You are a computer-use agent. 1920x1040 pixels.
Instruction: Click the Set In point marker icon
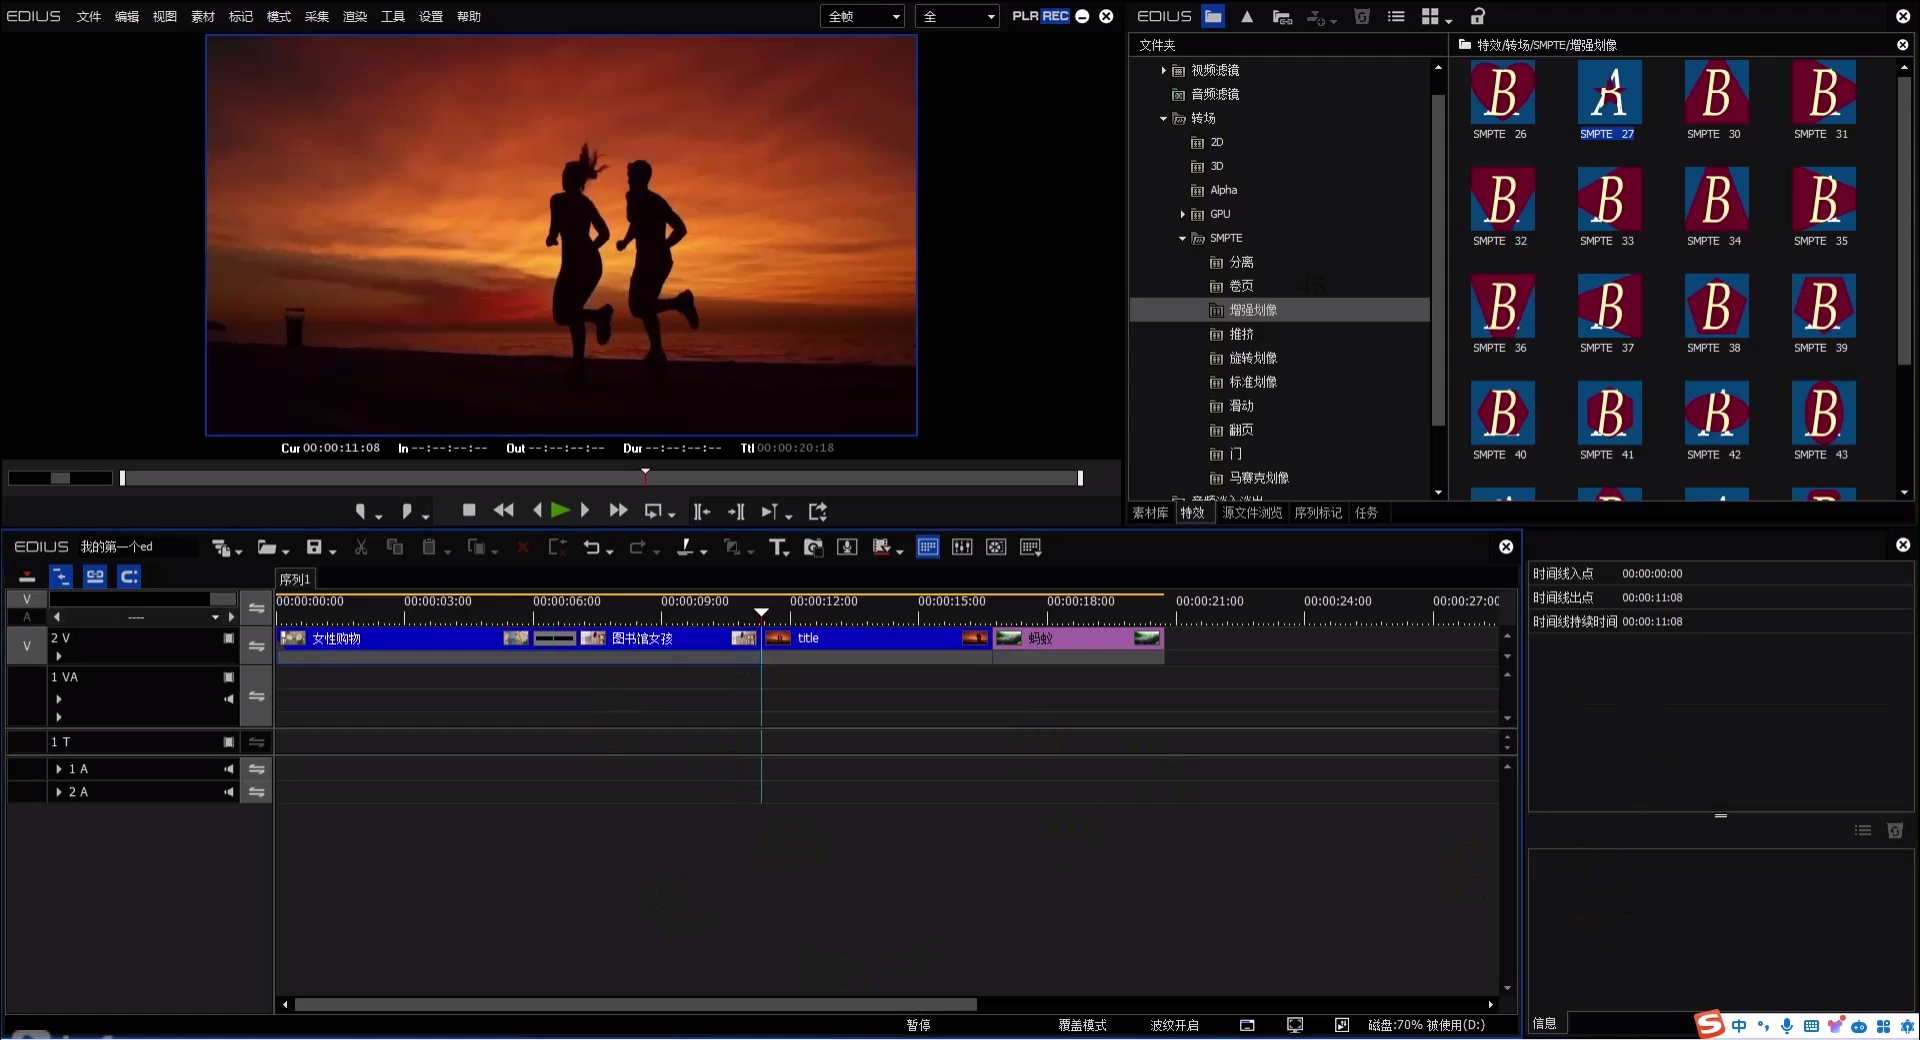360,511
